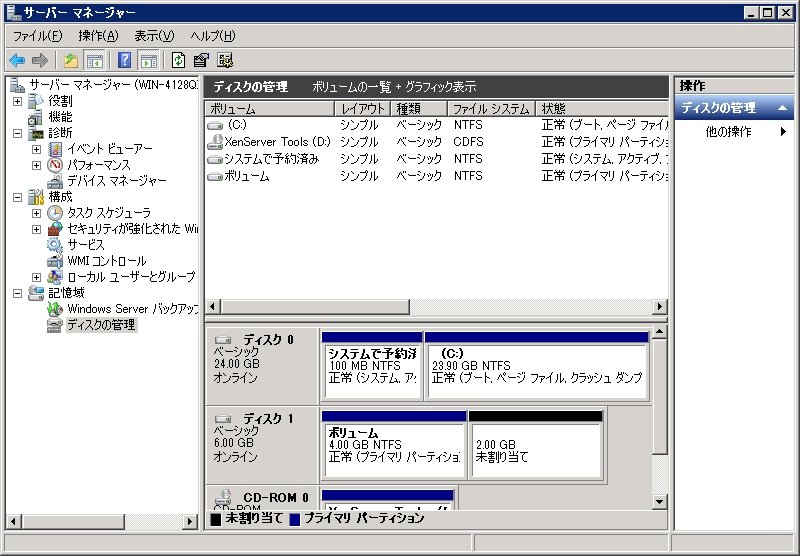Open the 操作(A) menu
This screenshot has height=556, width=800.
pyautogui.click(x=98, y=36)
